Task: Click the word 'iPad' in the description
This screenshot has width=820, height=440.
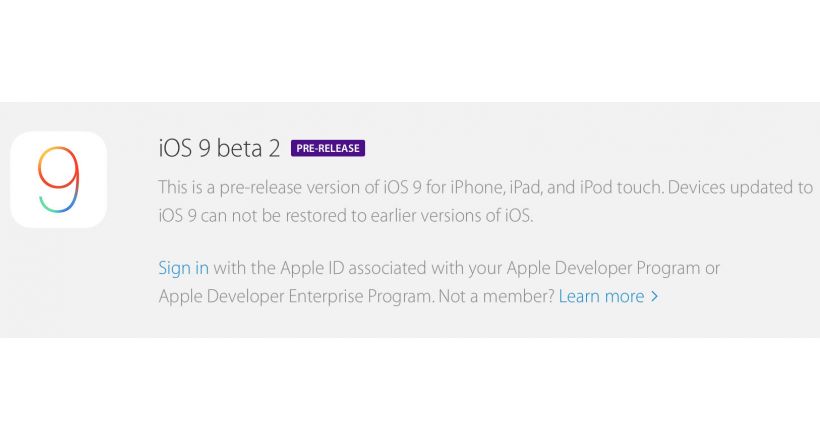Action: (526, 187)
